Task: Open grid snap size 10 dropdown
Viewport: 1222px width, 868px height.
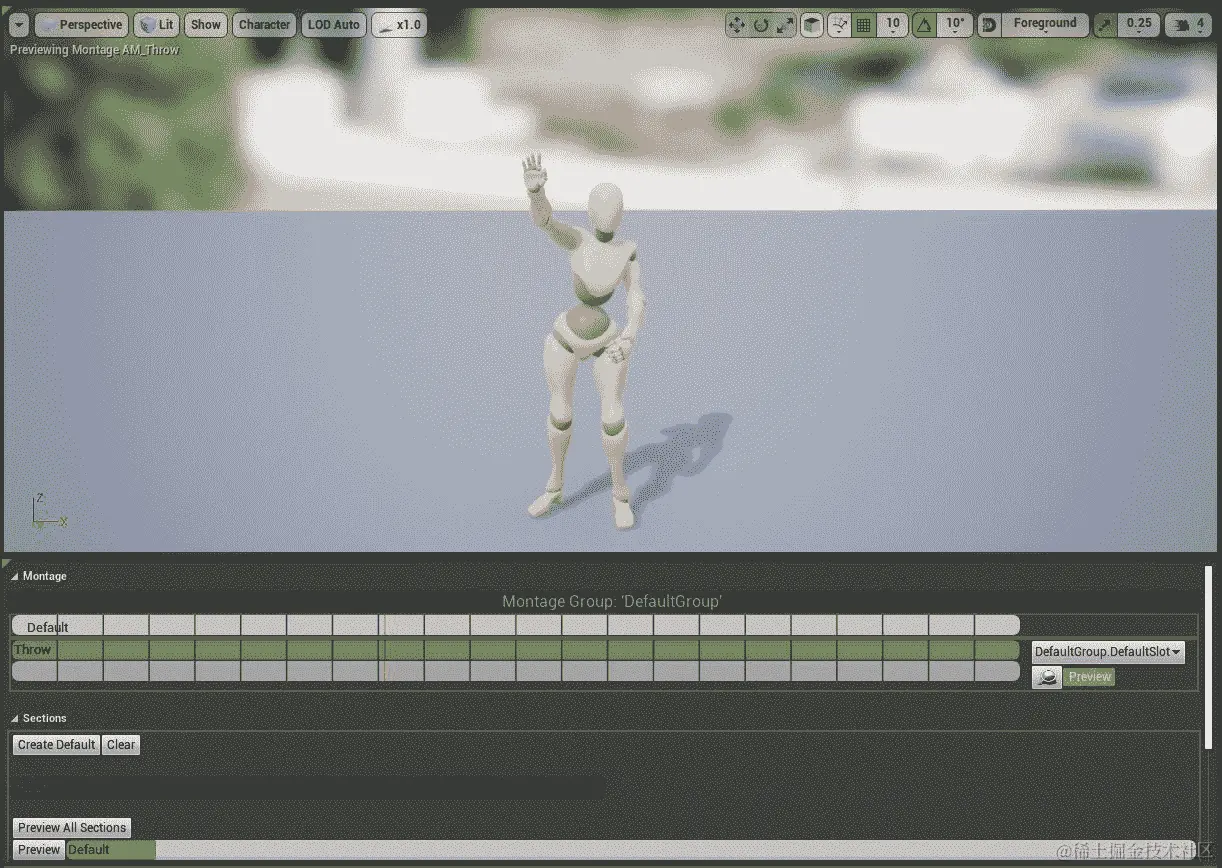Action: pyautogui.click(x=892, y=25)
